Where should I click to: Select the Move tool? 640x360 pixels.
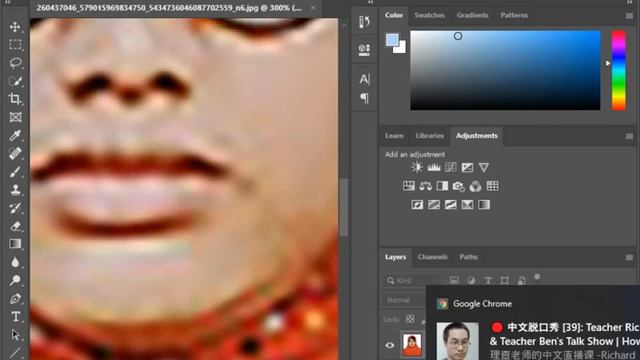pyautogui.click(x=15, y=27)
